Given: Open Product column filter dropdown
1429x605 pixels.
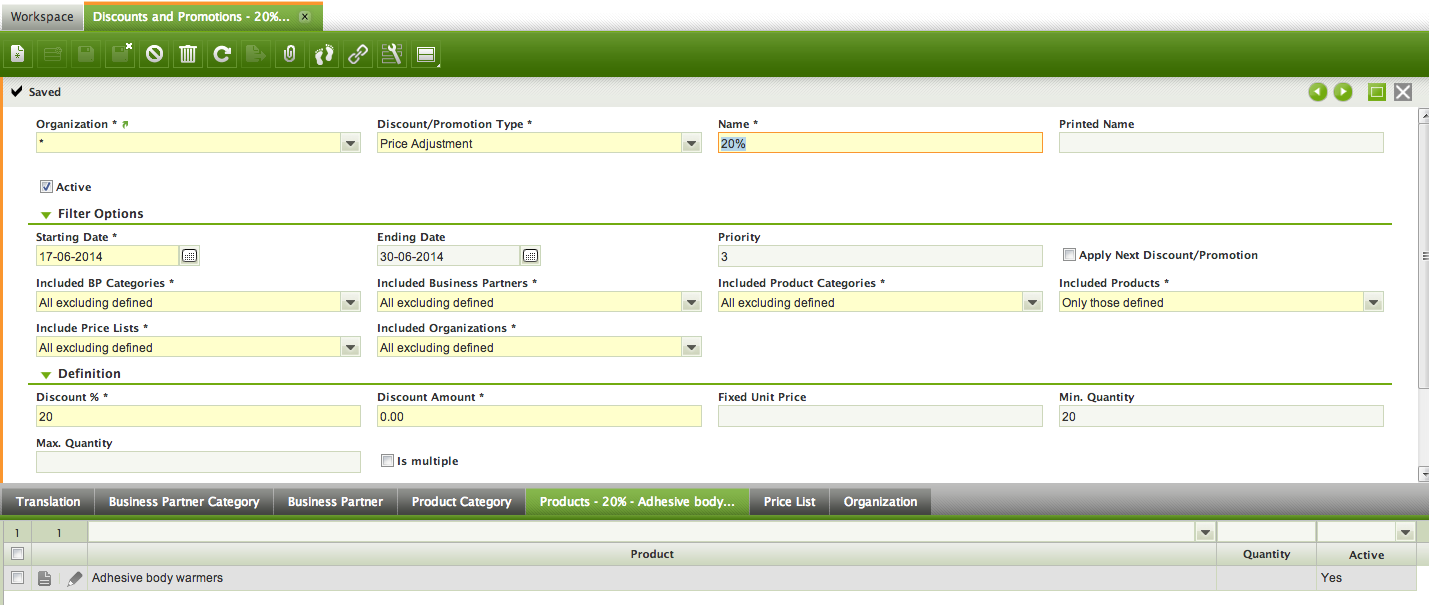Looking at the screenshot, I should [1205, 533].
